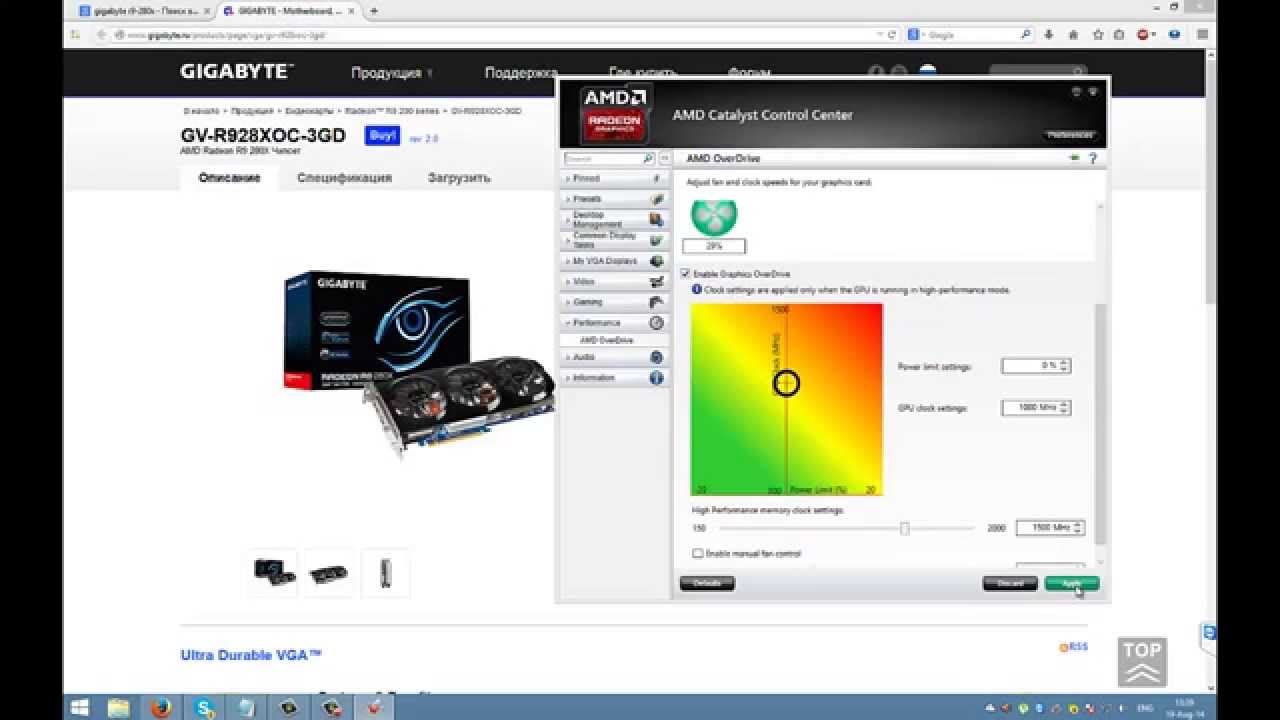
Task: Check Enable manual fan control
Action: 697,553
